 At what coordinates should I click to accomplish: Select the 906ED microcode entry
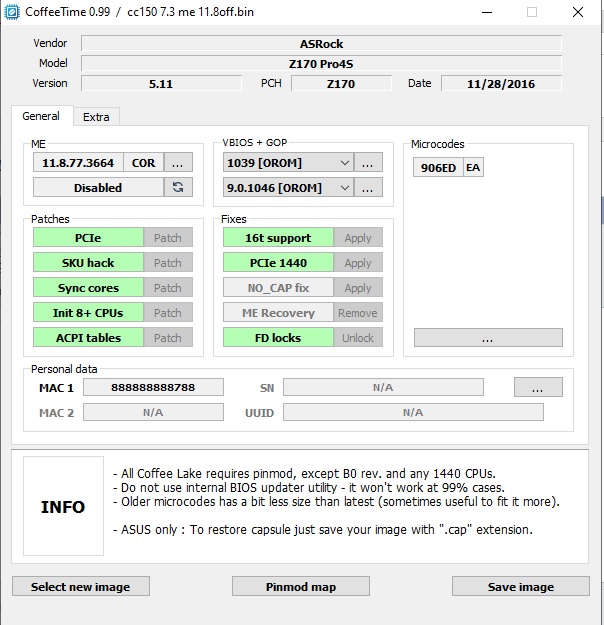click(438, 167)
